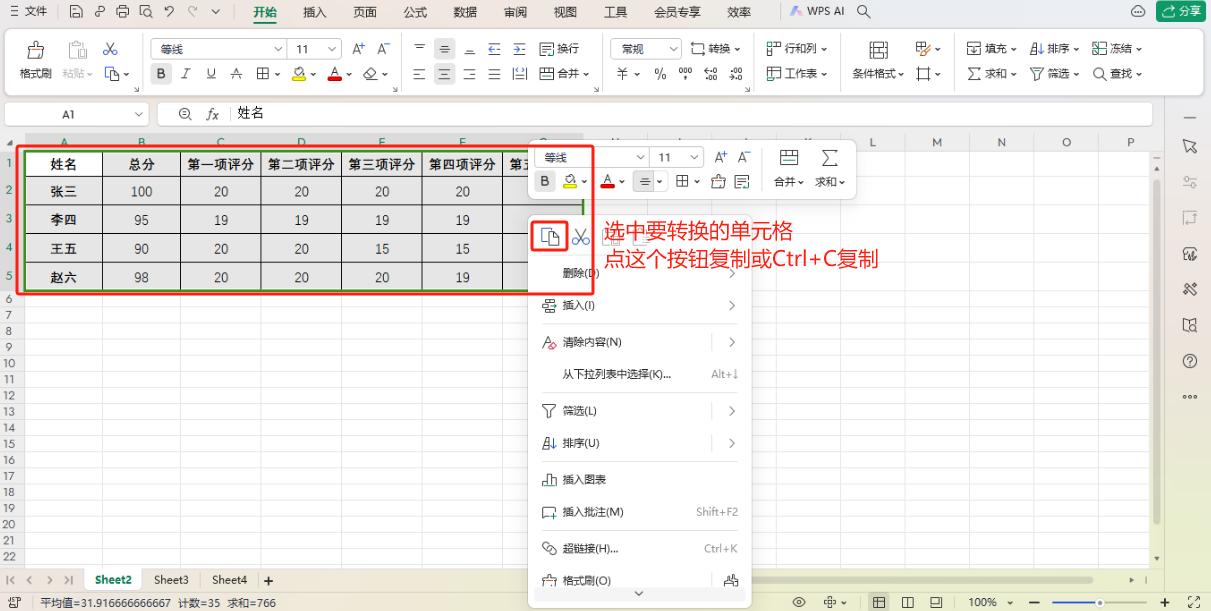Image resolution: width=1211 pixels, height=611 pixels.
Task: Click the Increase Font Size icon in ribbon
Action: point(359,48)
